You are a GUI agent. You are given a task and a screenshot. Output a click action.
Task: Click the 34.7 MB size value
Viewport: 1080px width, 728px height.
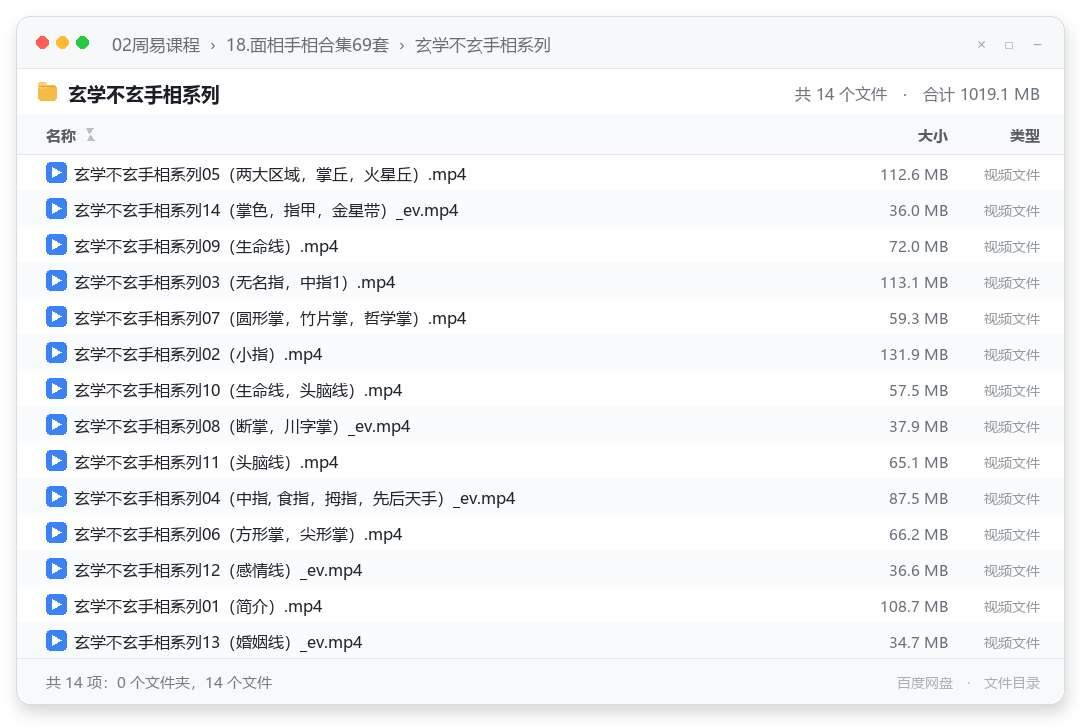[918, 642]
